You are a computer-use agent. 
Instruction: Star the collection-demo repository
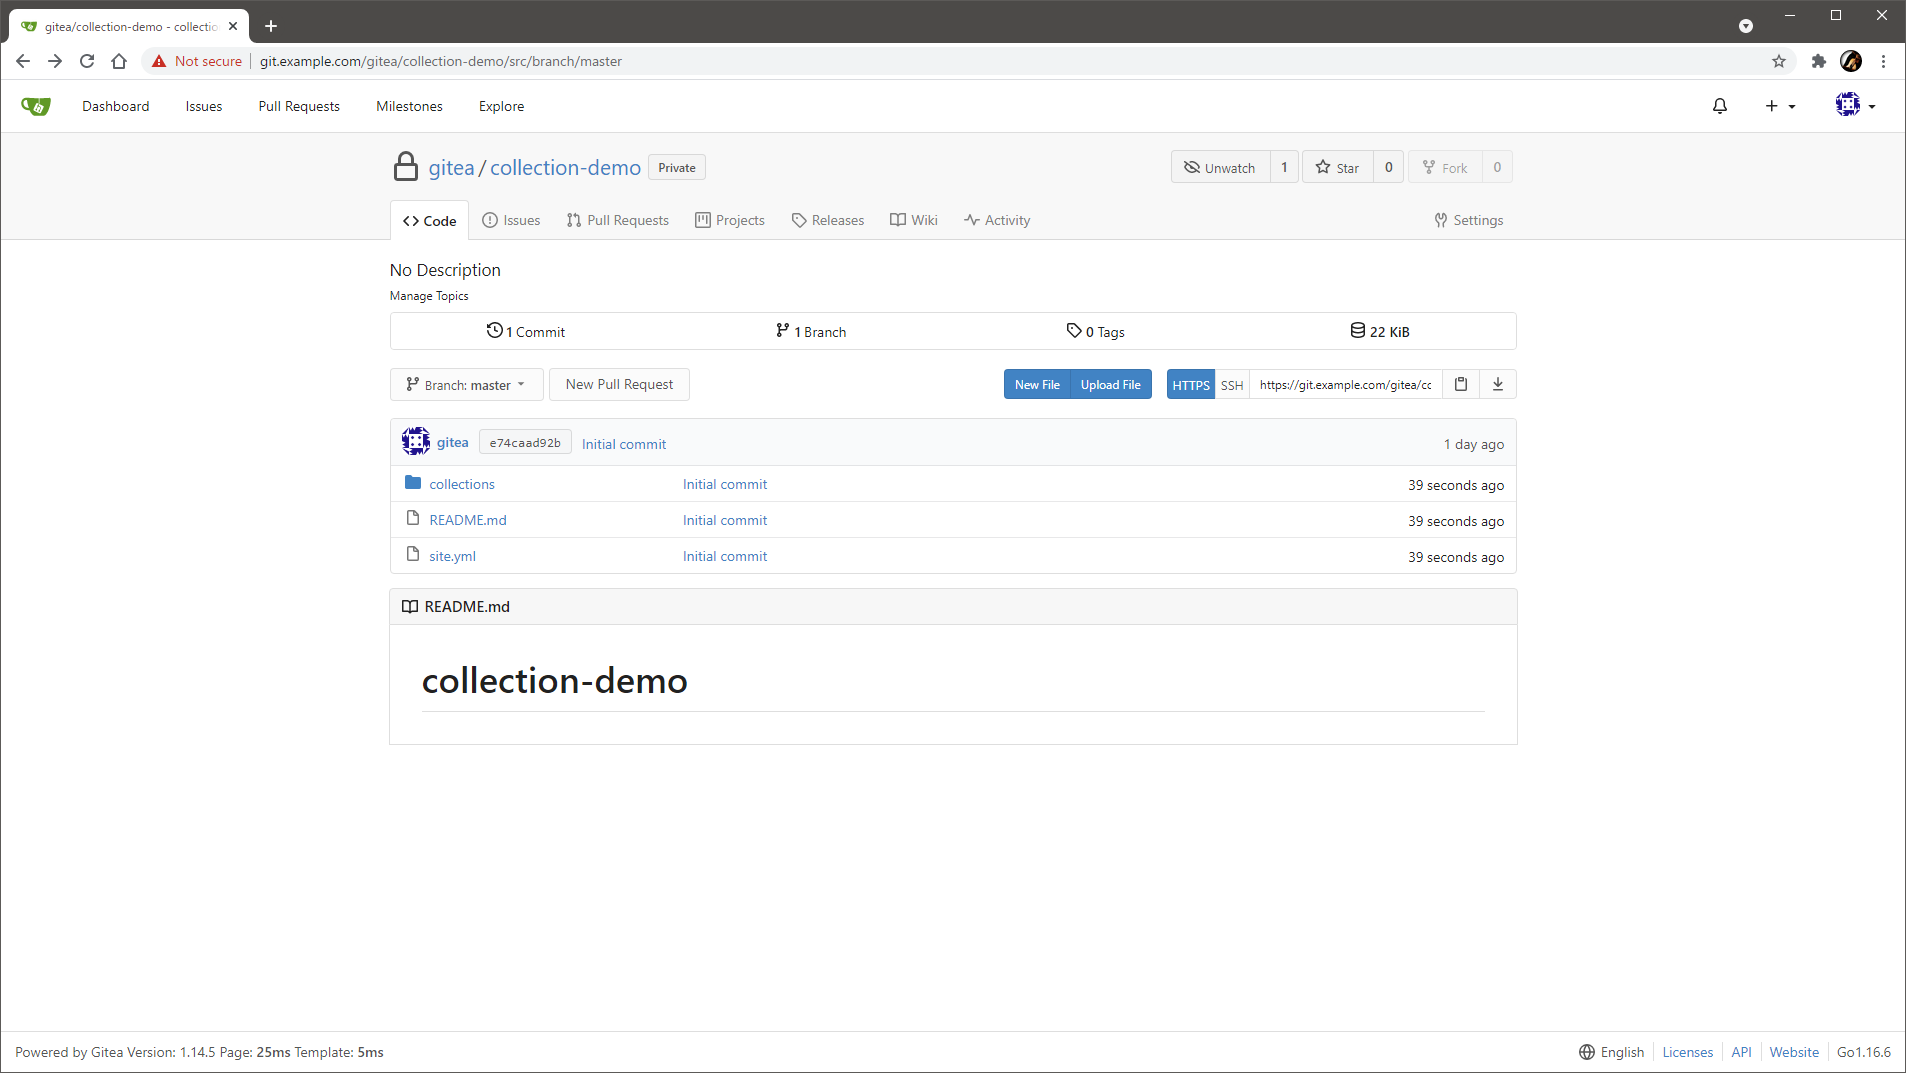coord(1337,167)
